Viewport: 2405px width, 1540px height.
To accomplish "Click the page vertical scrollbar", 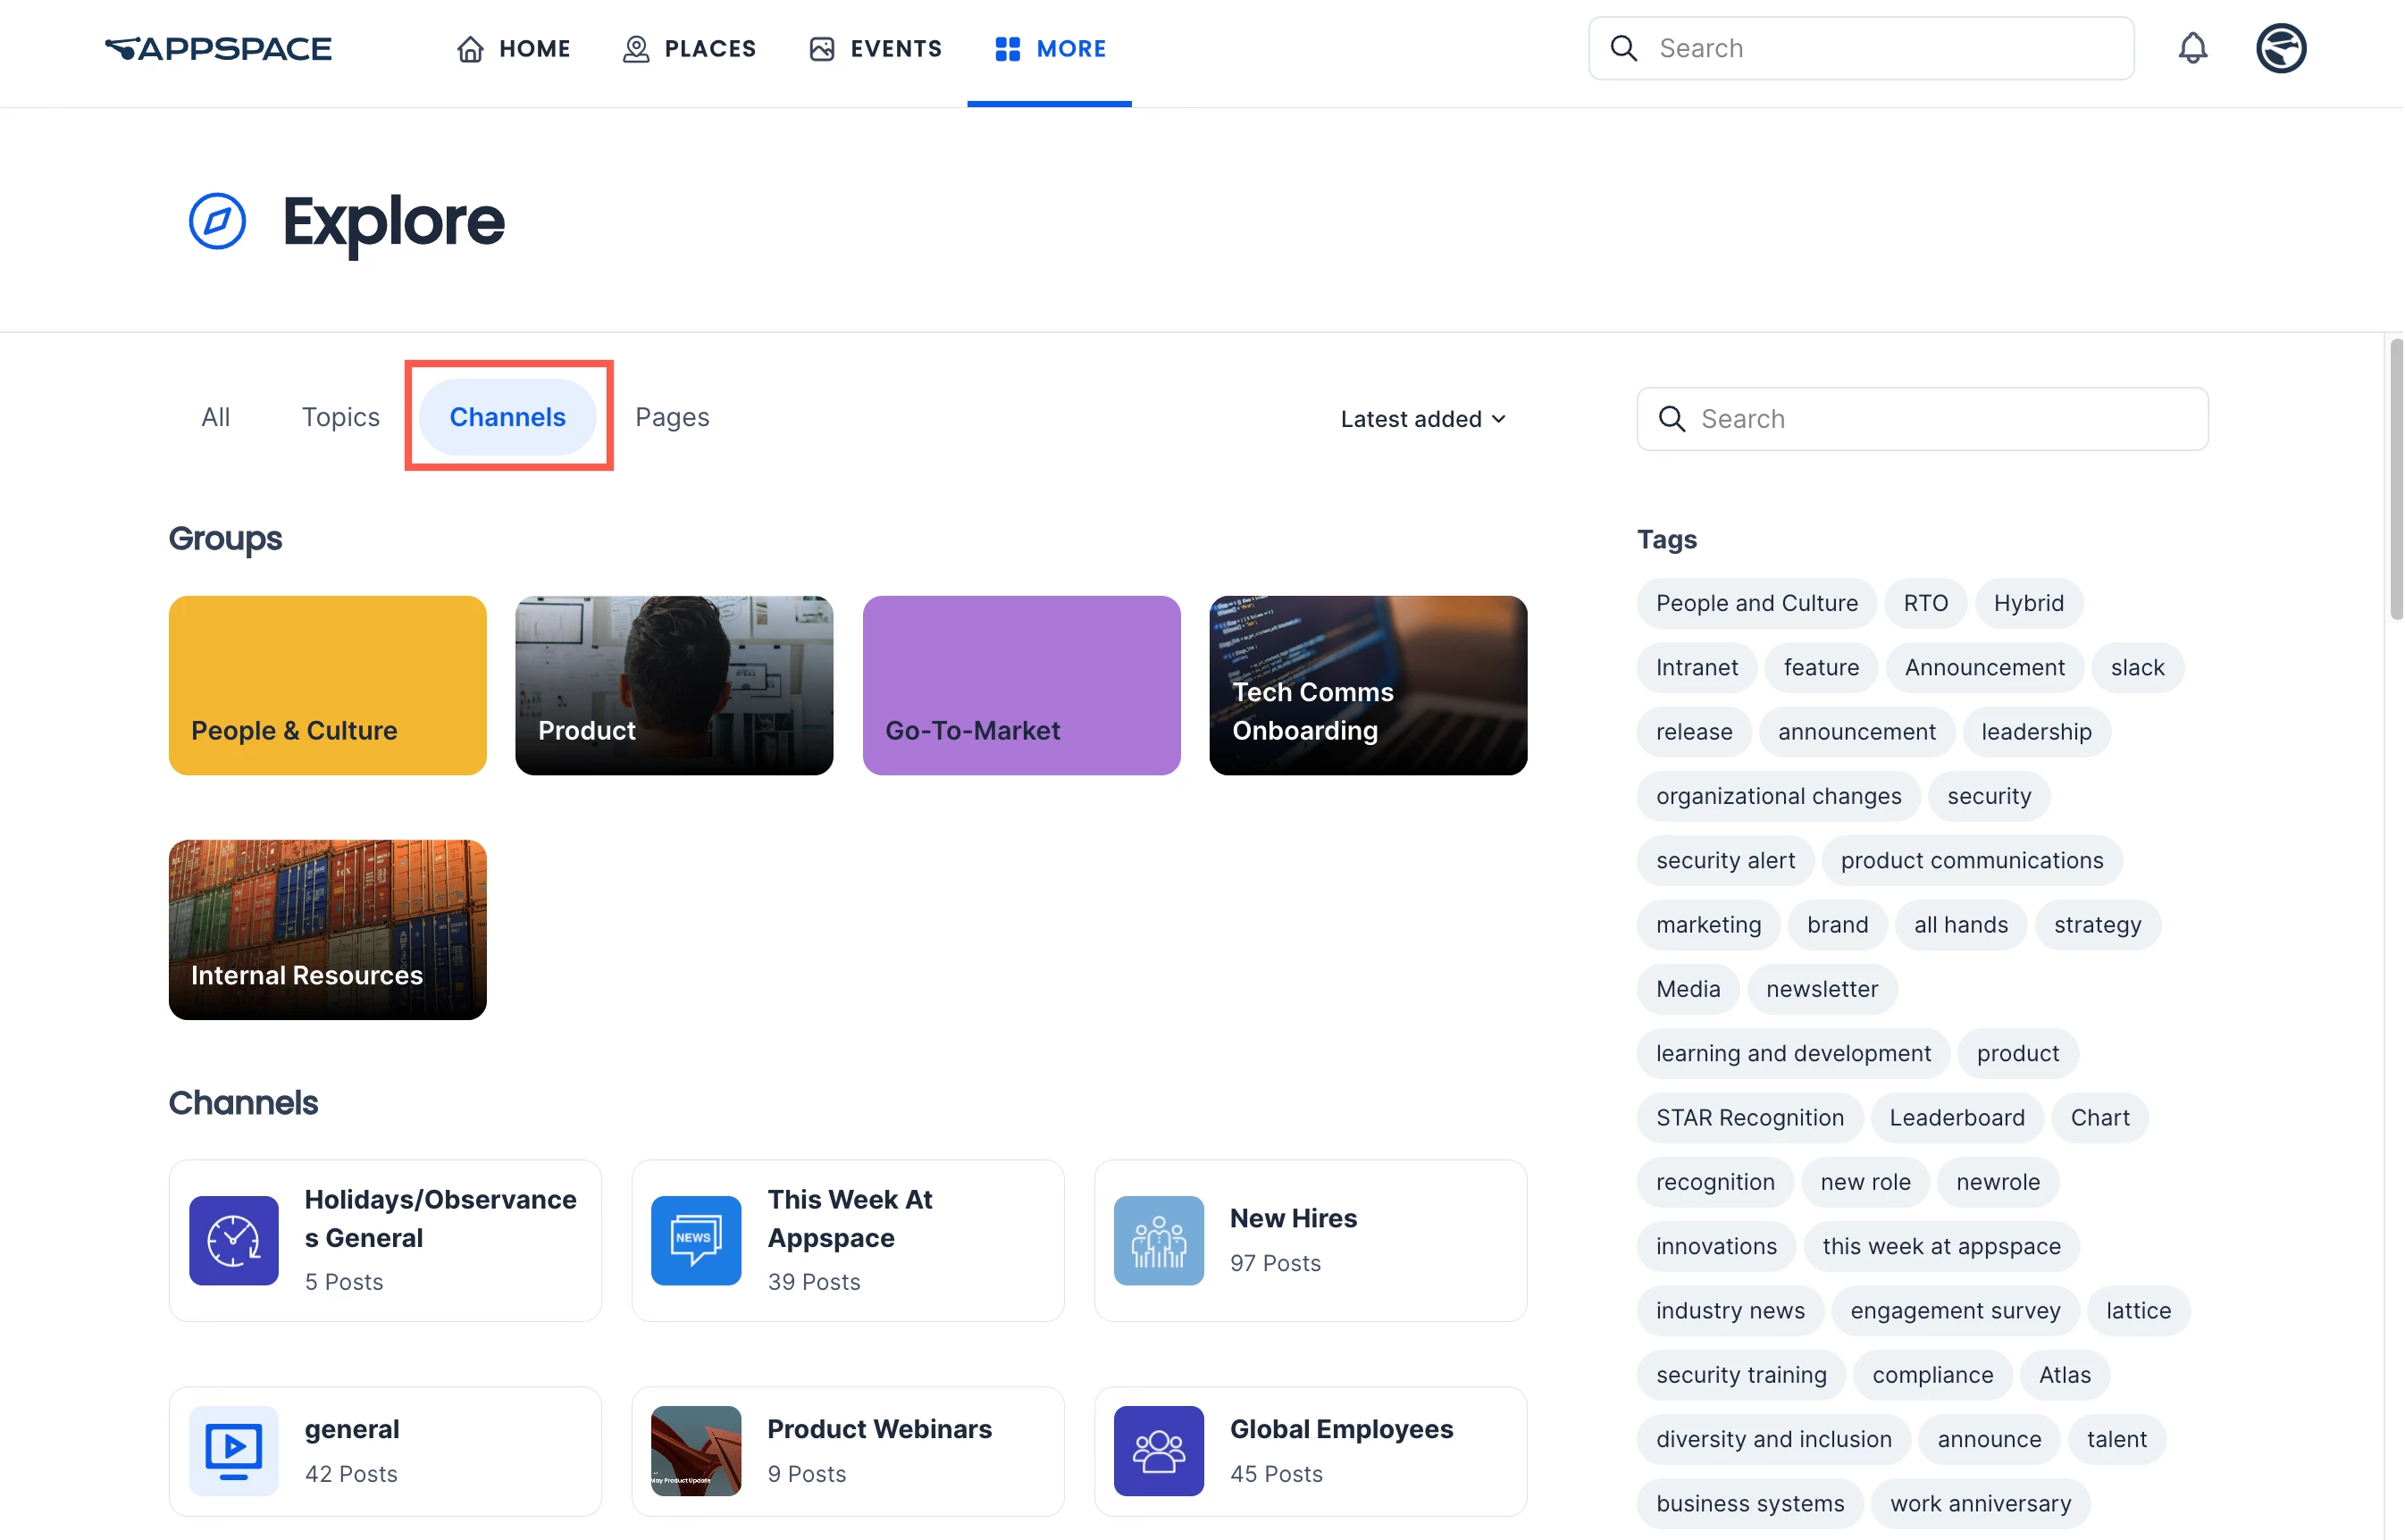I will pos(2395,480).
